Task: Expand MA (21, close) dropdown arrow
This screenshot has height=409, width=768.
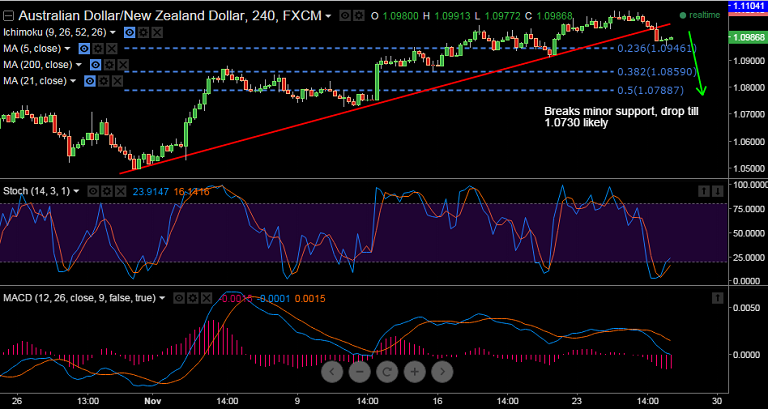Action: pyautogui.click(x=74, y=81)
